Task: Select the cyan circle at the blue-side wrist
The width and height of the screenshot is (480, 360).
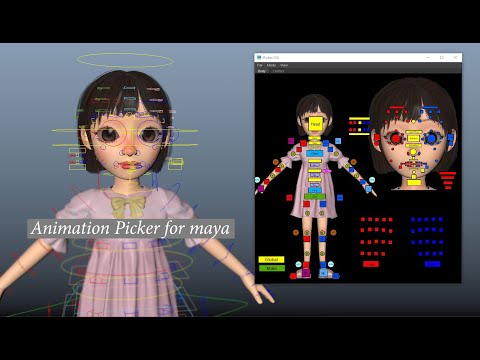Action: [x=372, y=180]
